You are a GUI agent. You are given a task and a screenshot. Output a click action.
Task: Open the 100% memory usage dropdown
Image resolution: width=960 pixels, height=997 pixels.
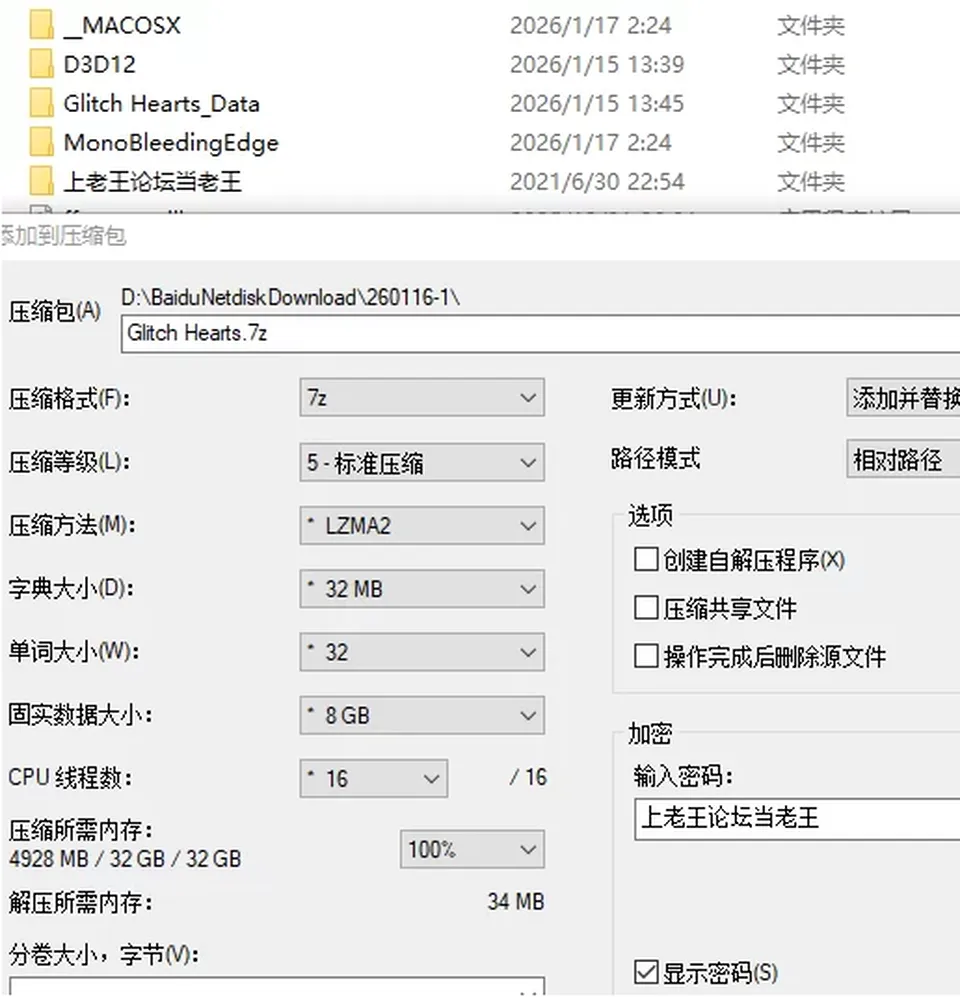(472, 849)
